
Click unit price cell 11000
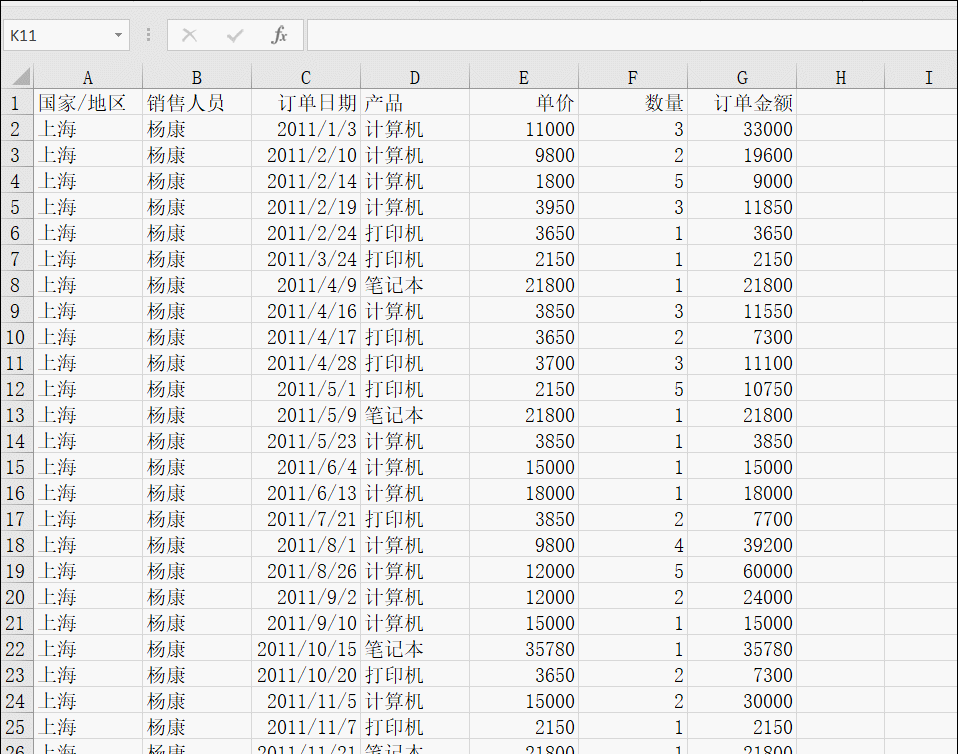pyautogui.click(x=524, y=129)
